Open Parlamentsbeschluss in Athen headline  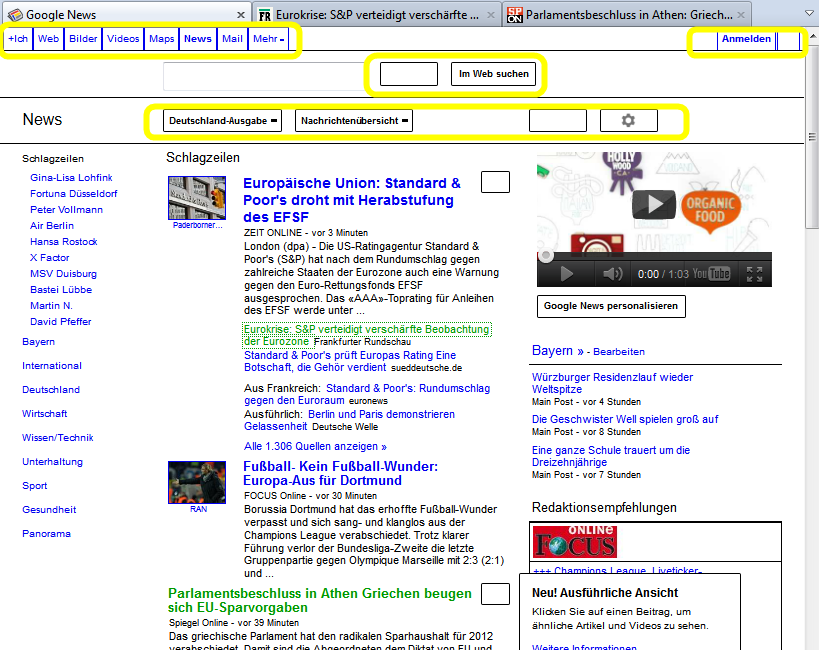320,600
